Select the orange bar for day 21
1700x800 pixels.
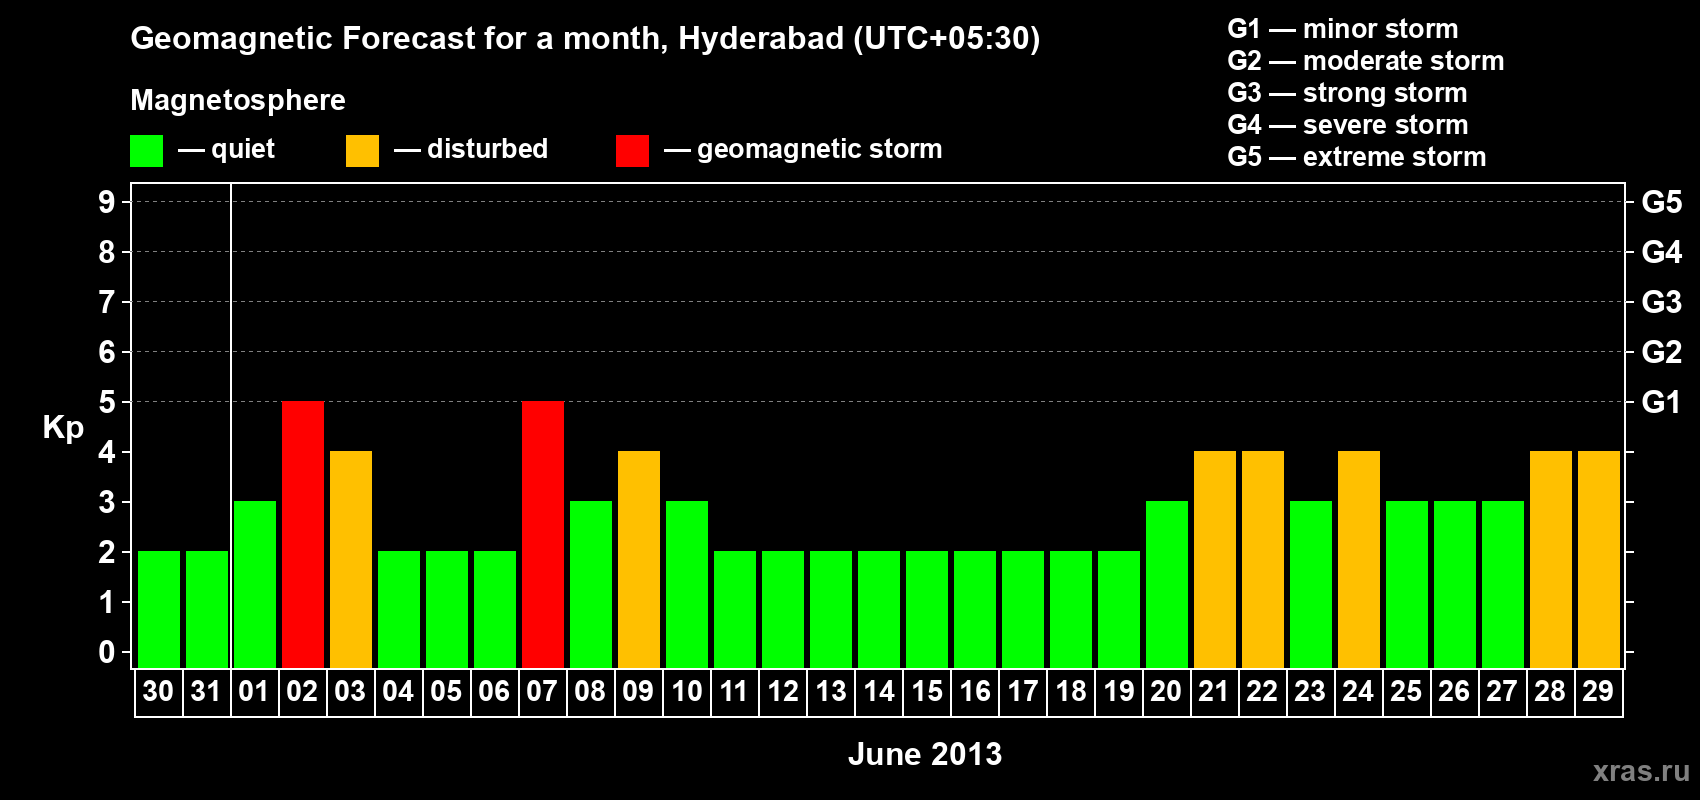coord(1215,559)
